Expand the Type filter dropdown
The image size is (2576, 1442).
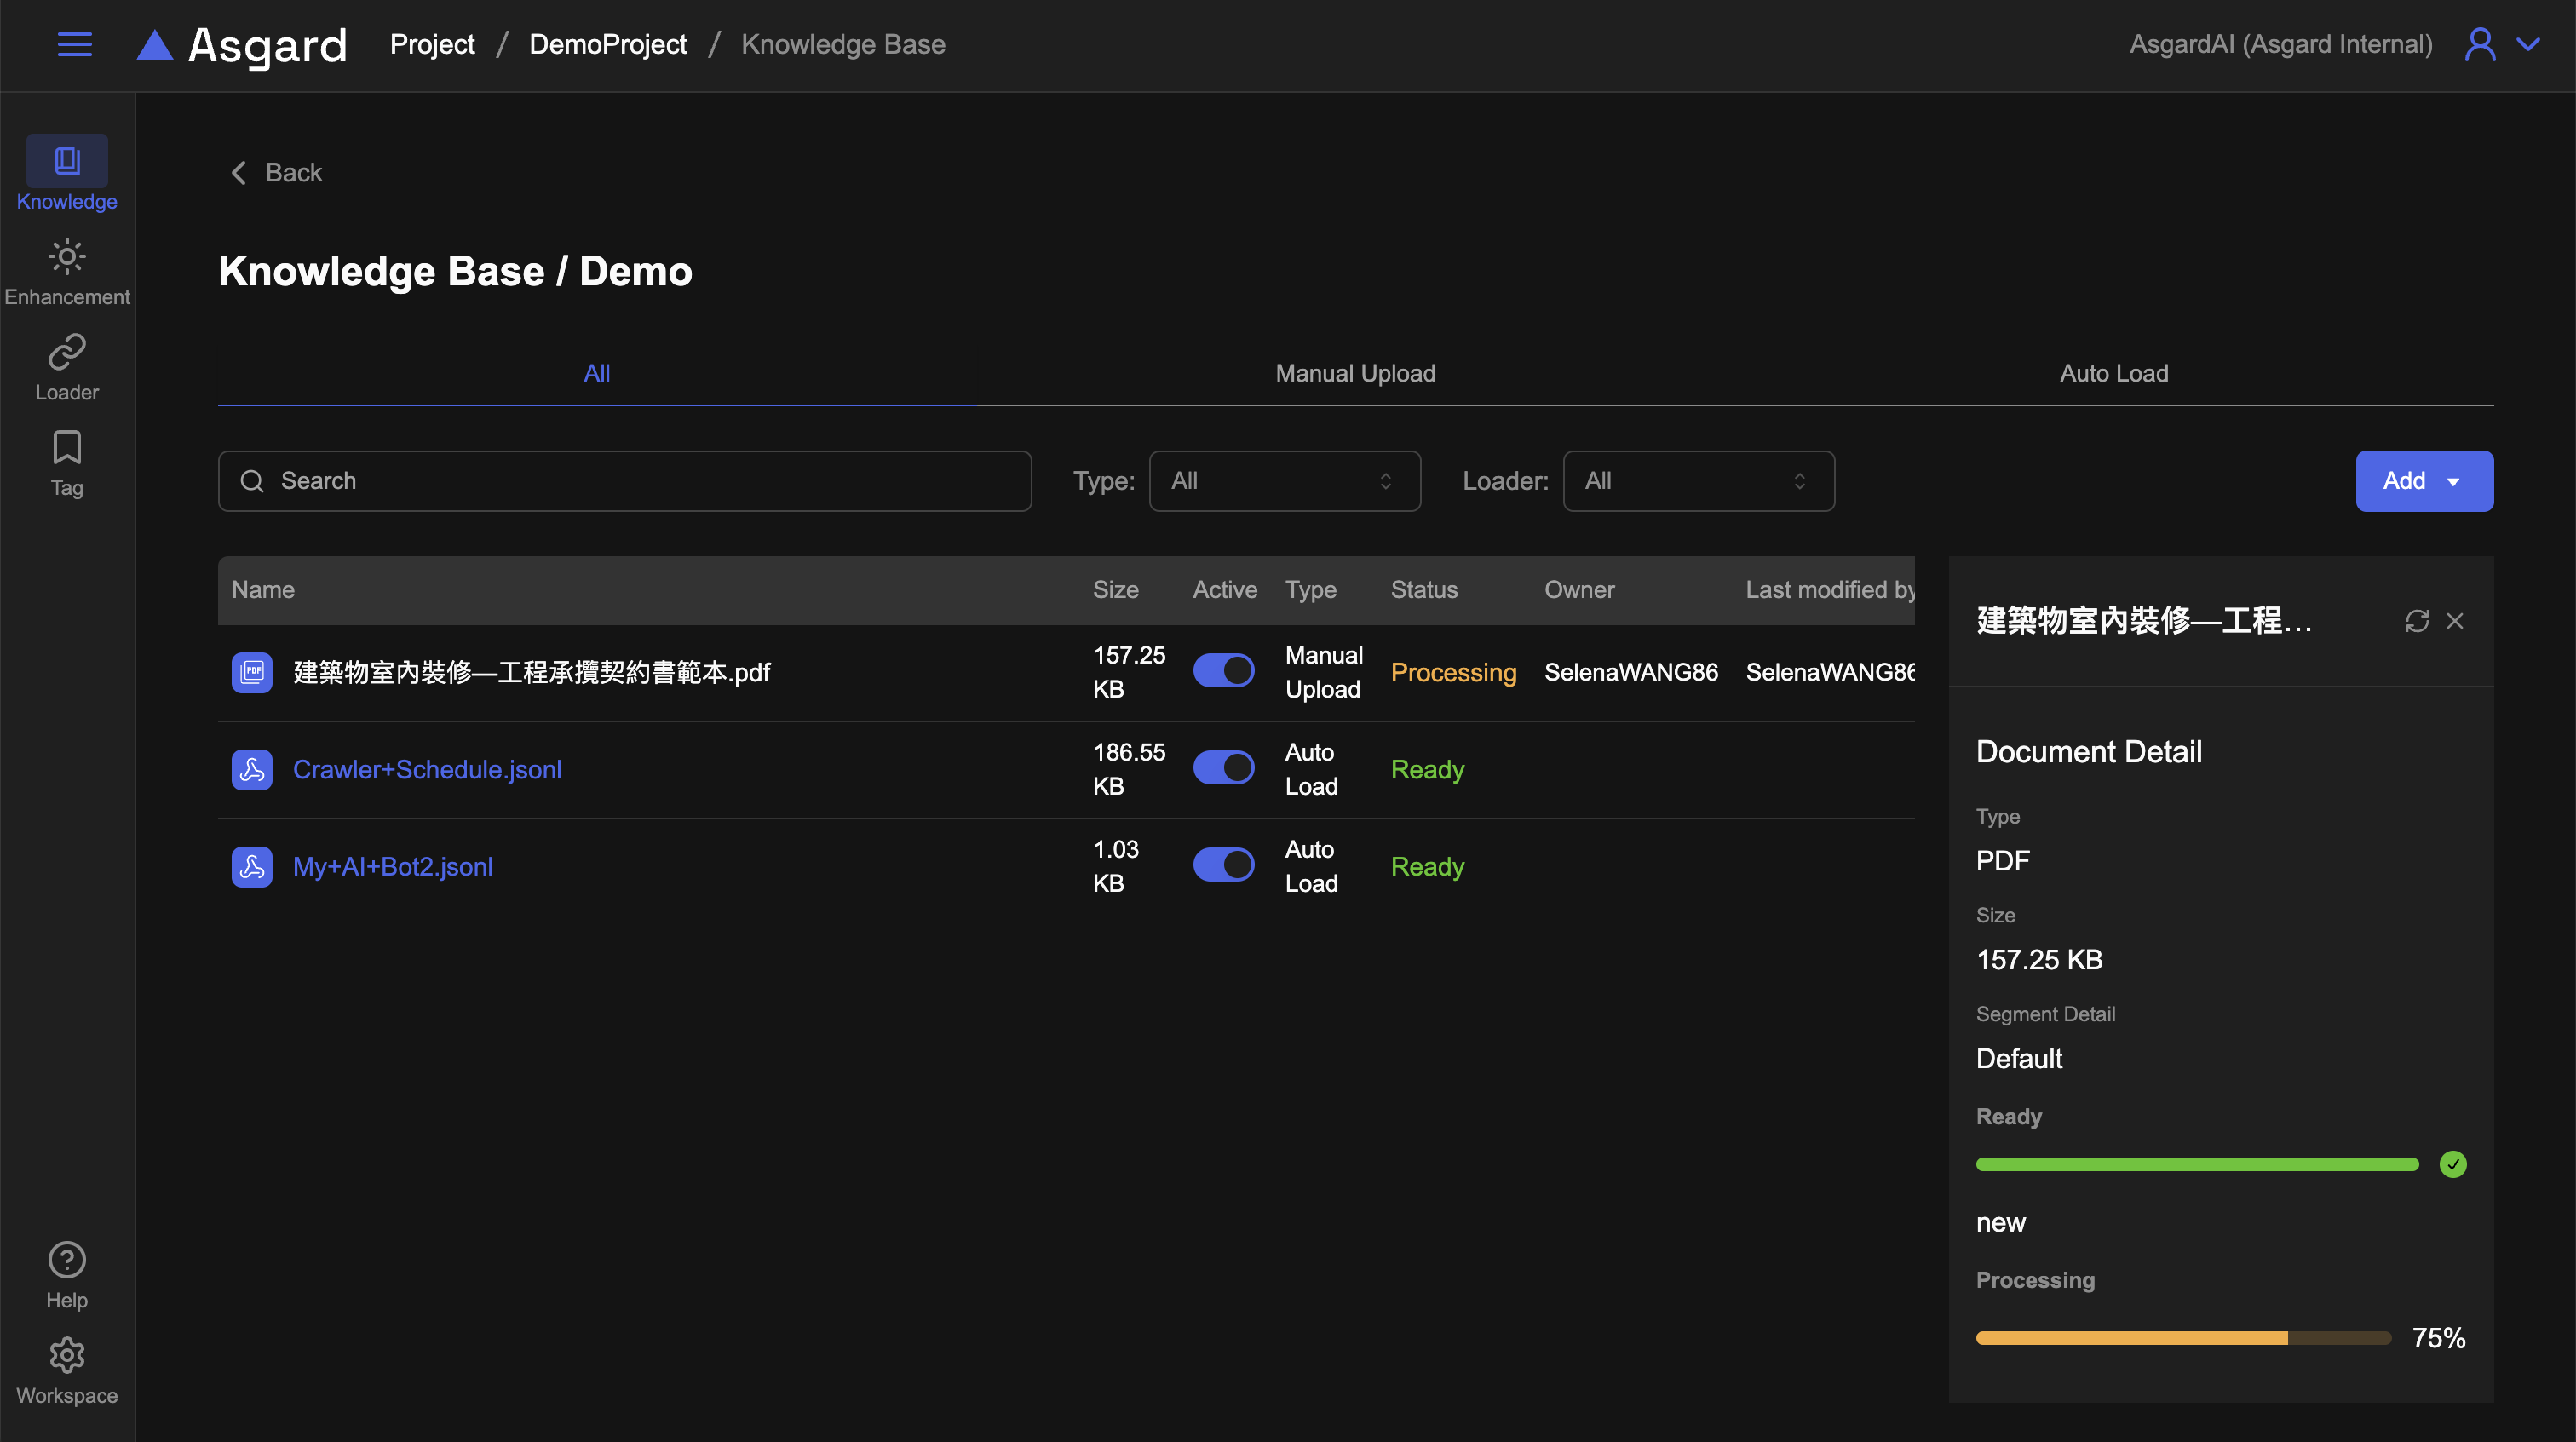coord(1284,481)
